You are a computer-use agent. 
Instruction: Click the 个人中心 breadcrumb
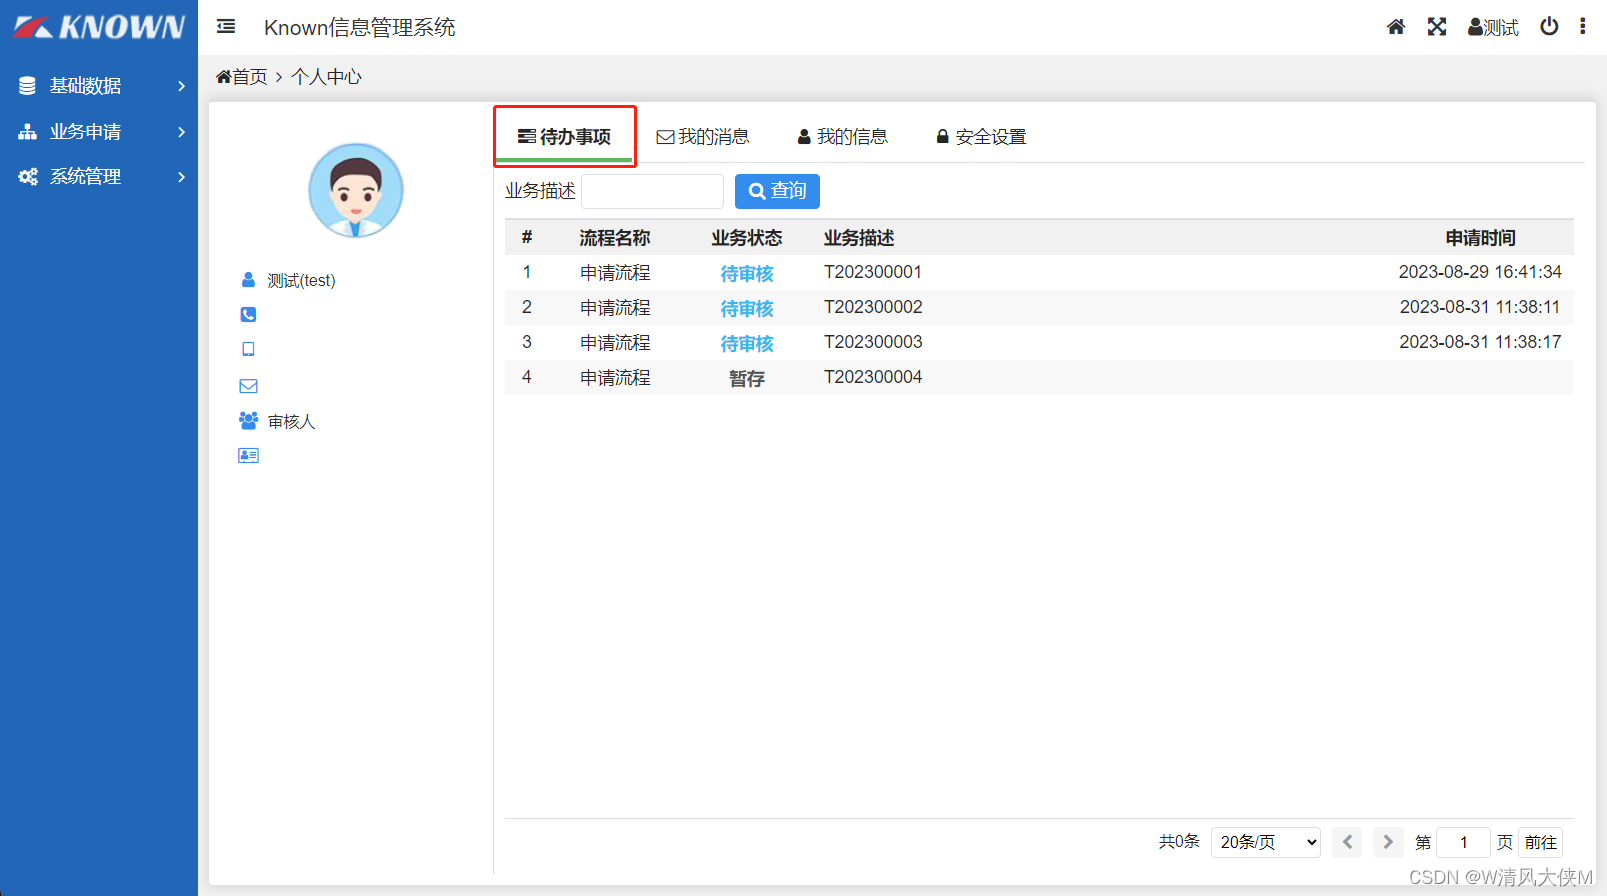point(326,77)
